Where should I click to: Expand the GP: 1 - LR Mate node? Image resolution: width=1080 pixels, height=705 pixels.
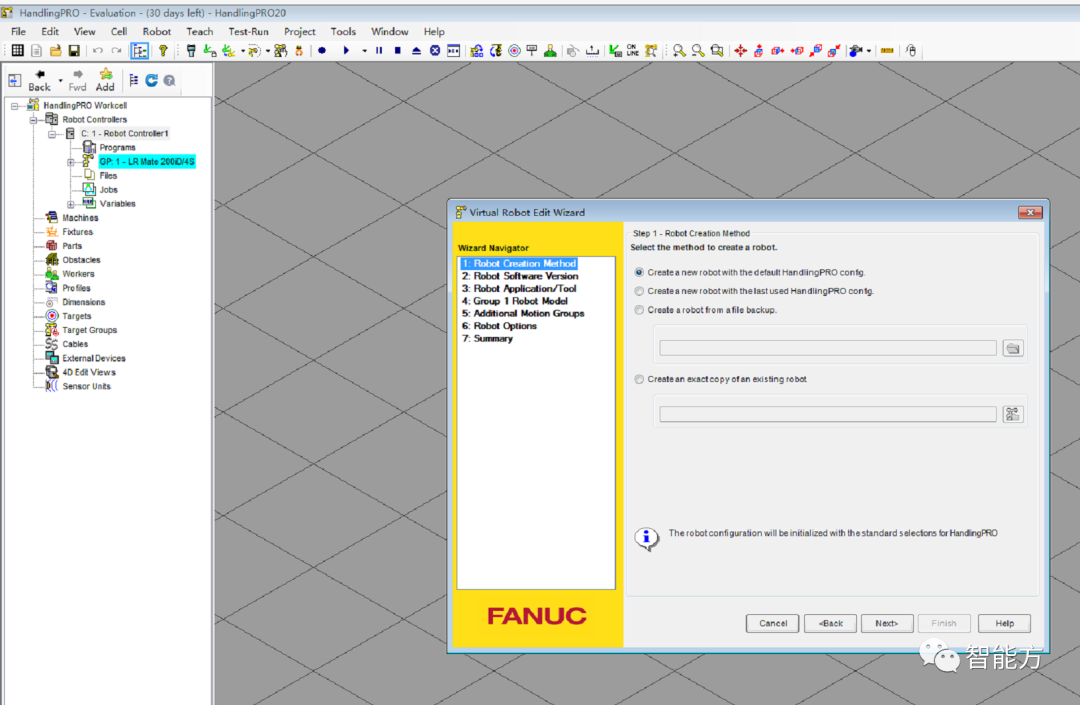coord(70,162)
